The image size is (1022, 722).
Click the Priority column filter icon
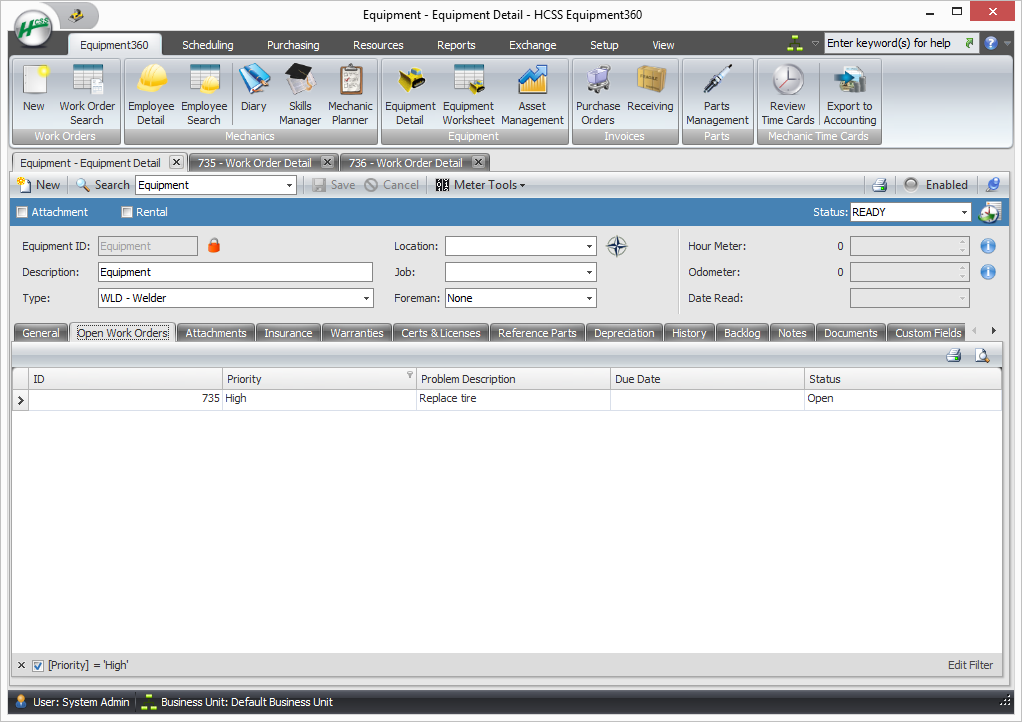click(x=409, y=374)
